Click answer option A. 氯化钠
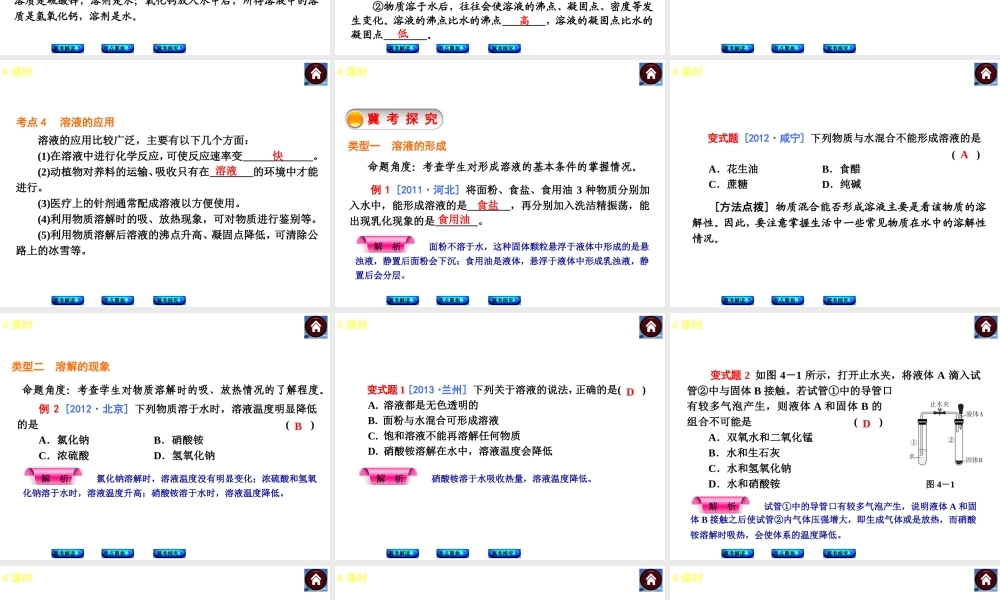The image size is (1000, 600). coord(64,440)
